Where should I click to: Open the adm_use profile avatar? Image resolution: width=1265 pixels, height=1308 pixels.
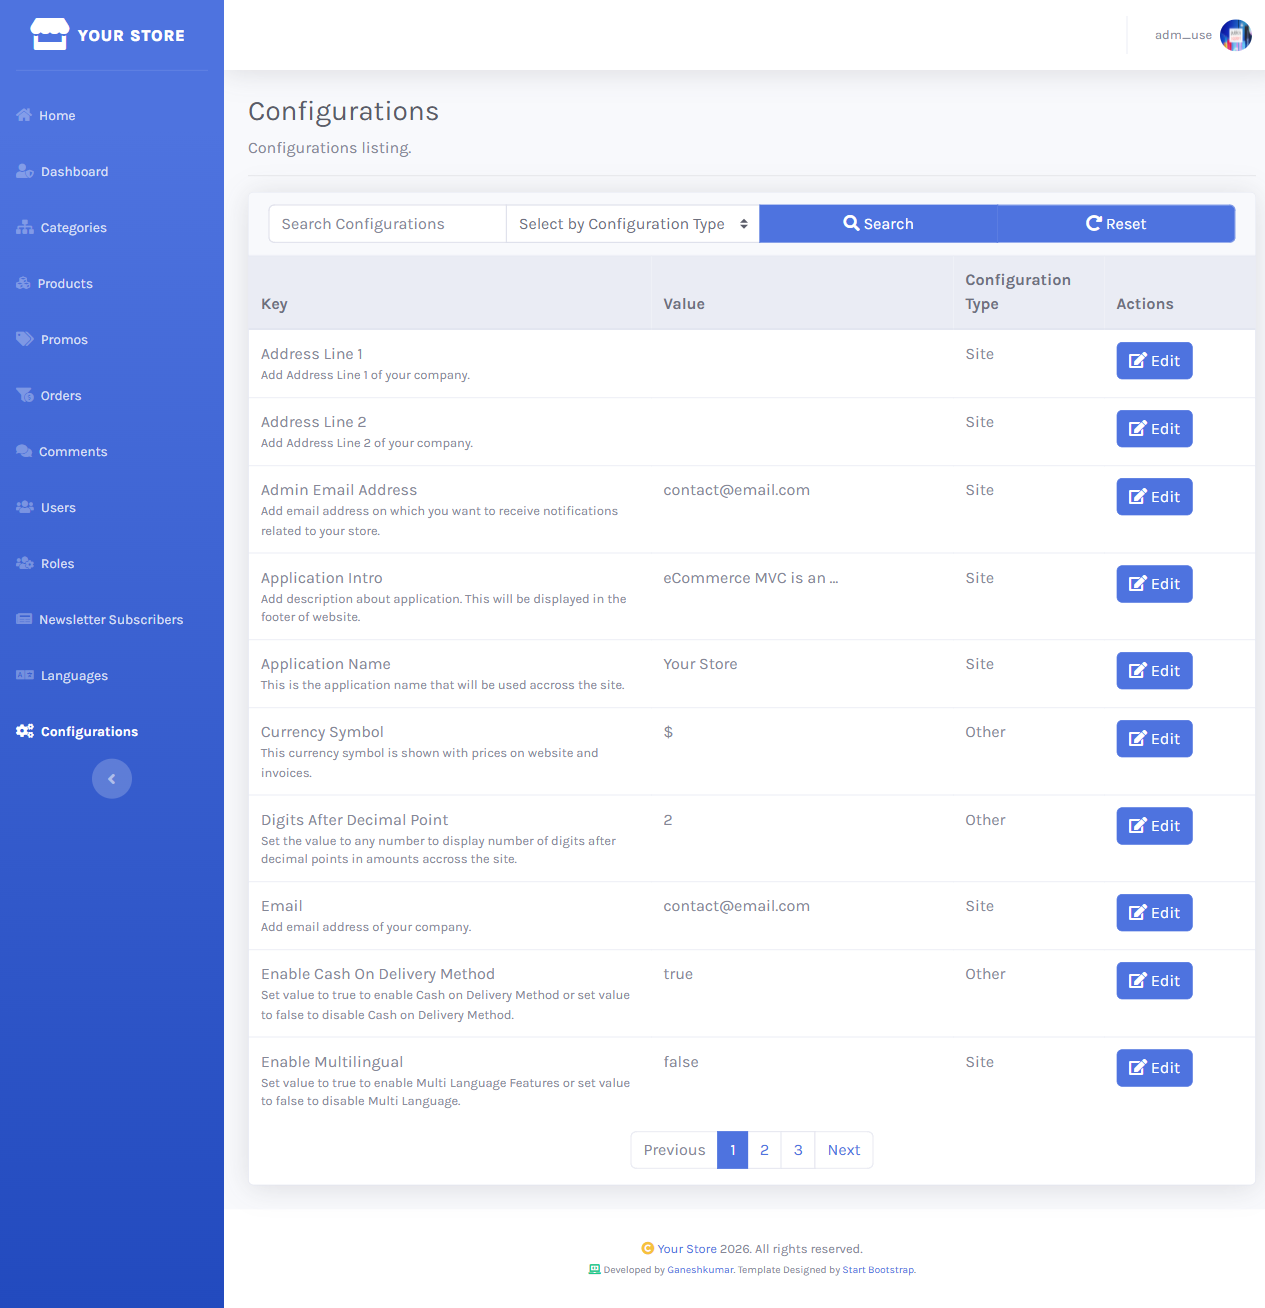[x=1236, y=35]
